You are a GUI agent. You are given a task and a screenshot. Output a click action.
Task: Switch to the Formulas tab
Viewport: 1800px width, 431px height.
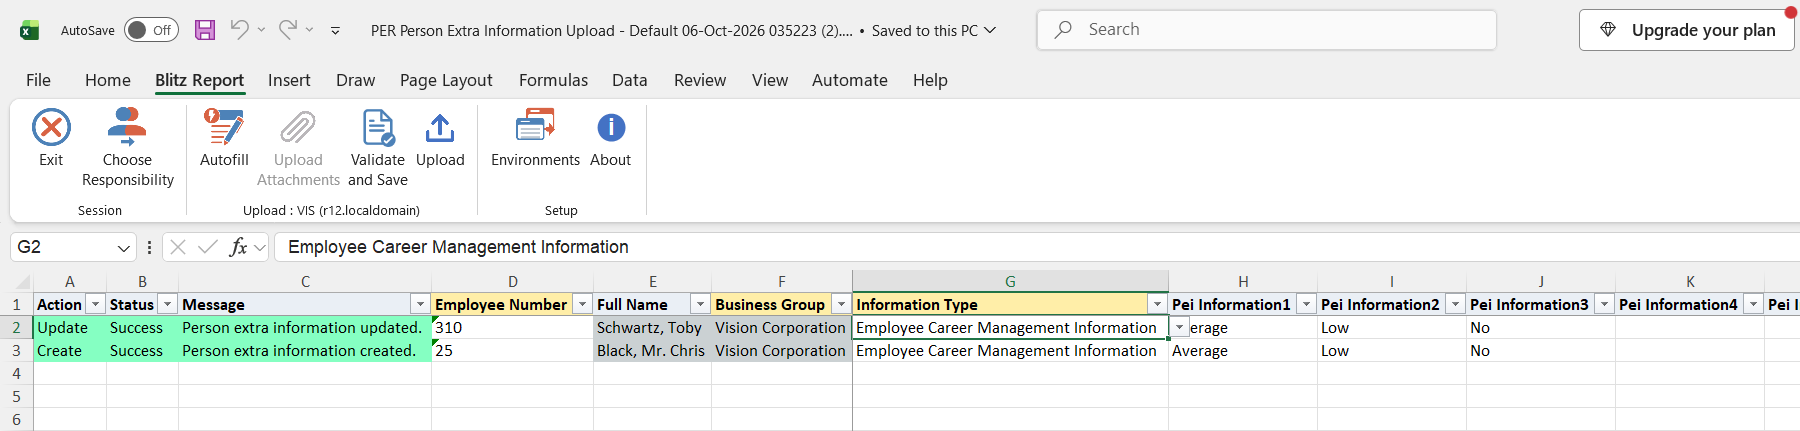pos(553,80)
